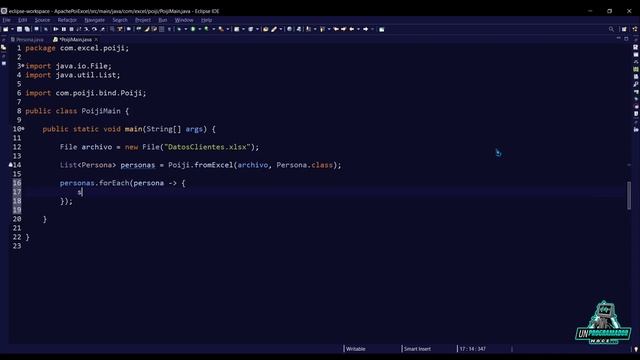This screenshot has width=640, height=360.
Task: Click the Last Edit Location arrow
Action: tap(336, 29)
